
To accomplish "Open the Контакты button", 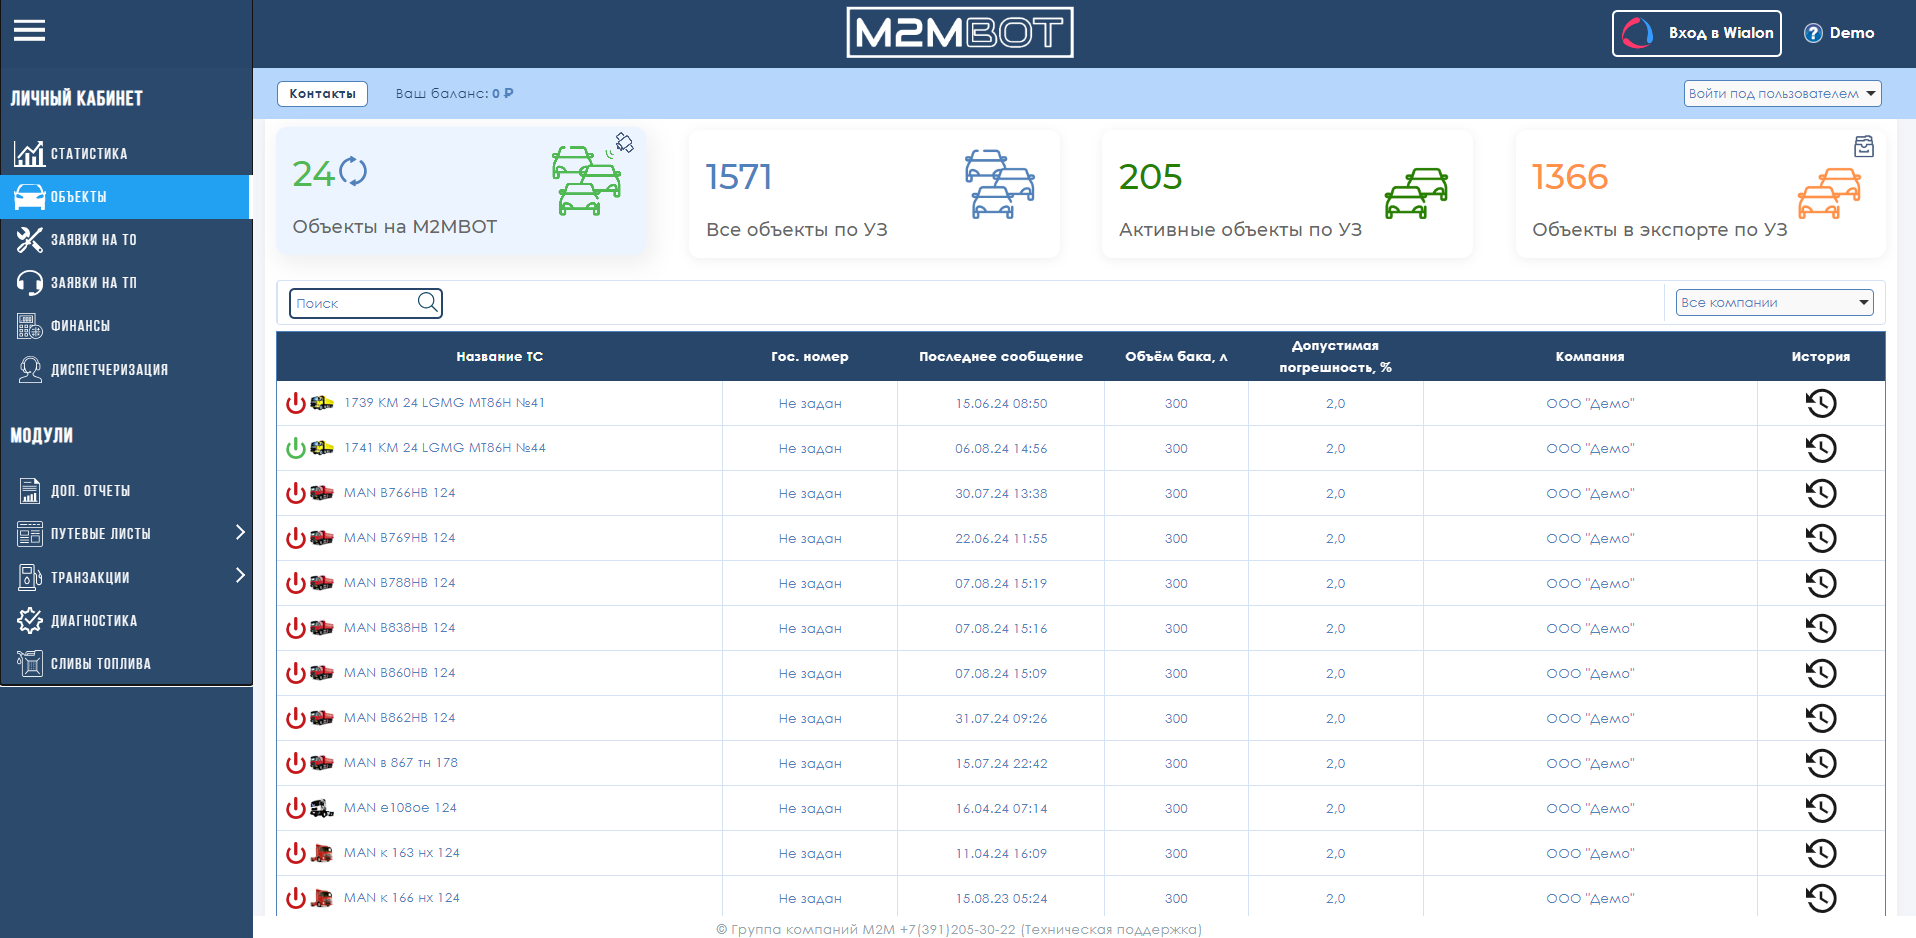I will [x=322, y=93].
